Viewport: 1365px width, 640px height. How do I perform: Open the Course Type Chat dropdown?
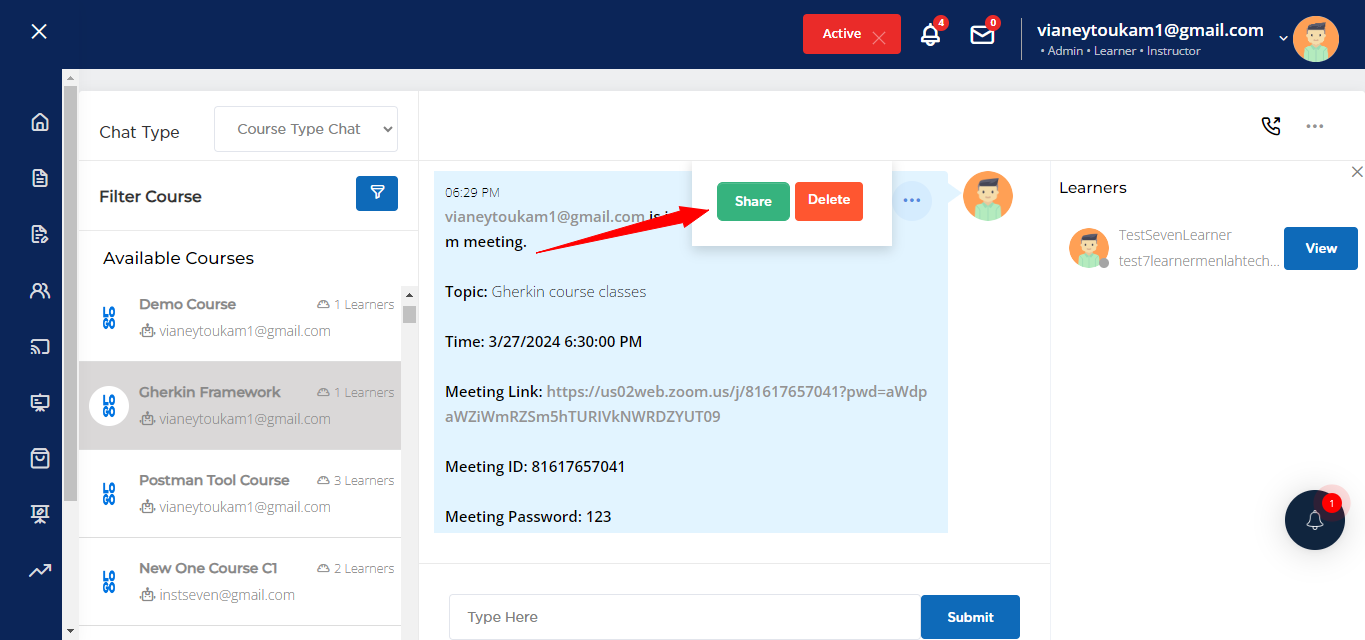(306, 129)
